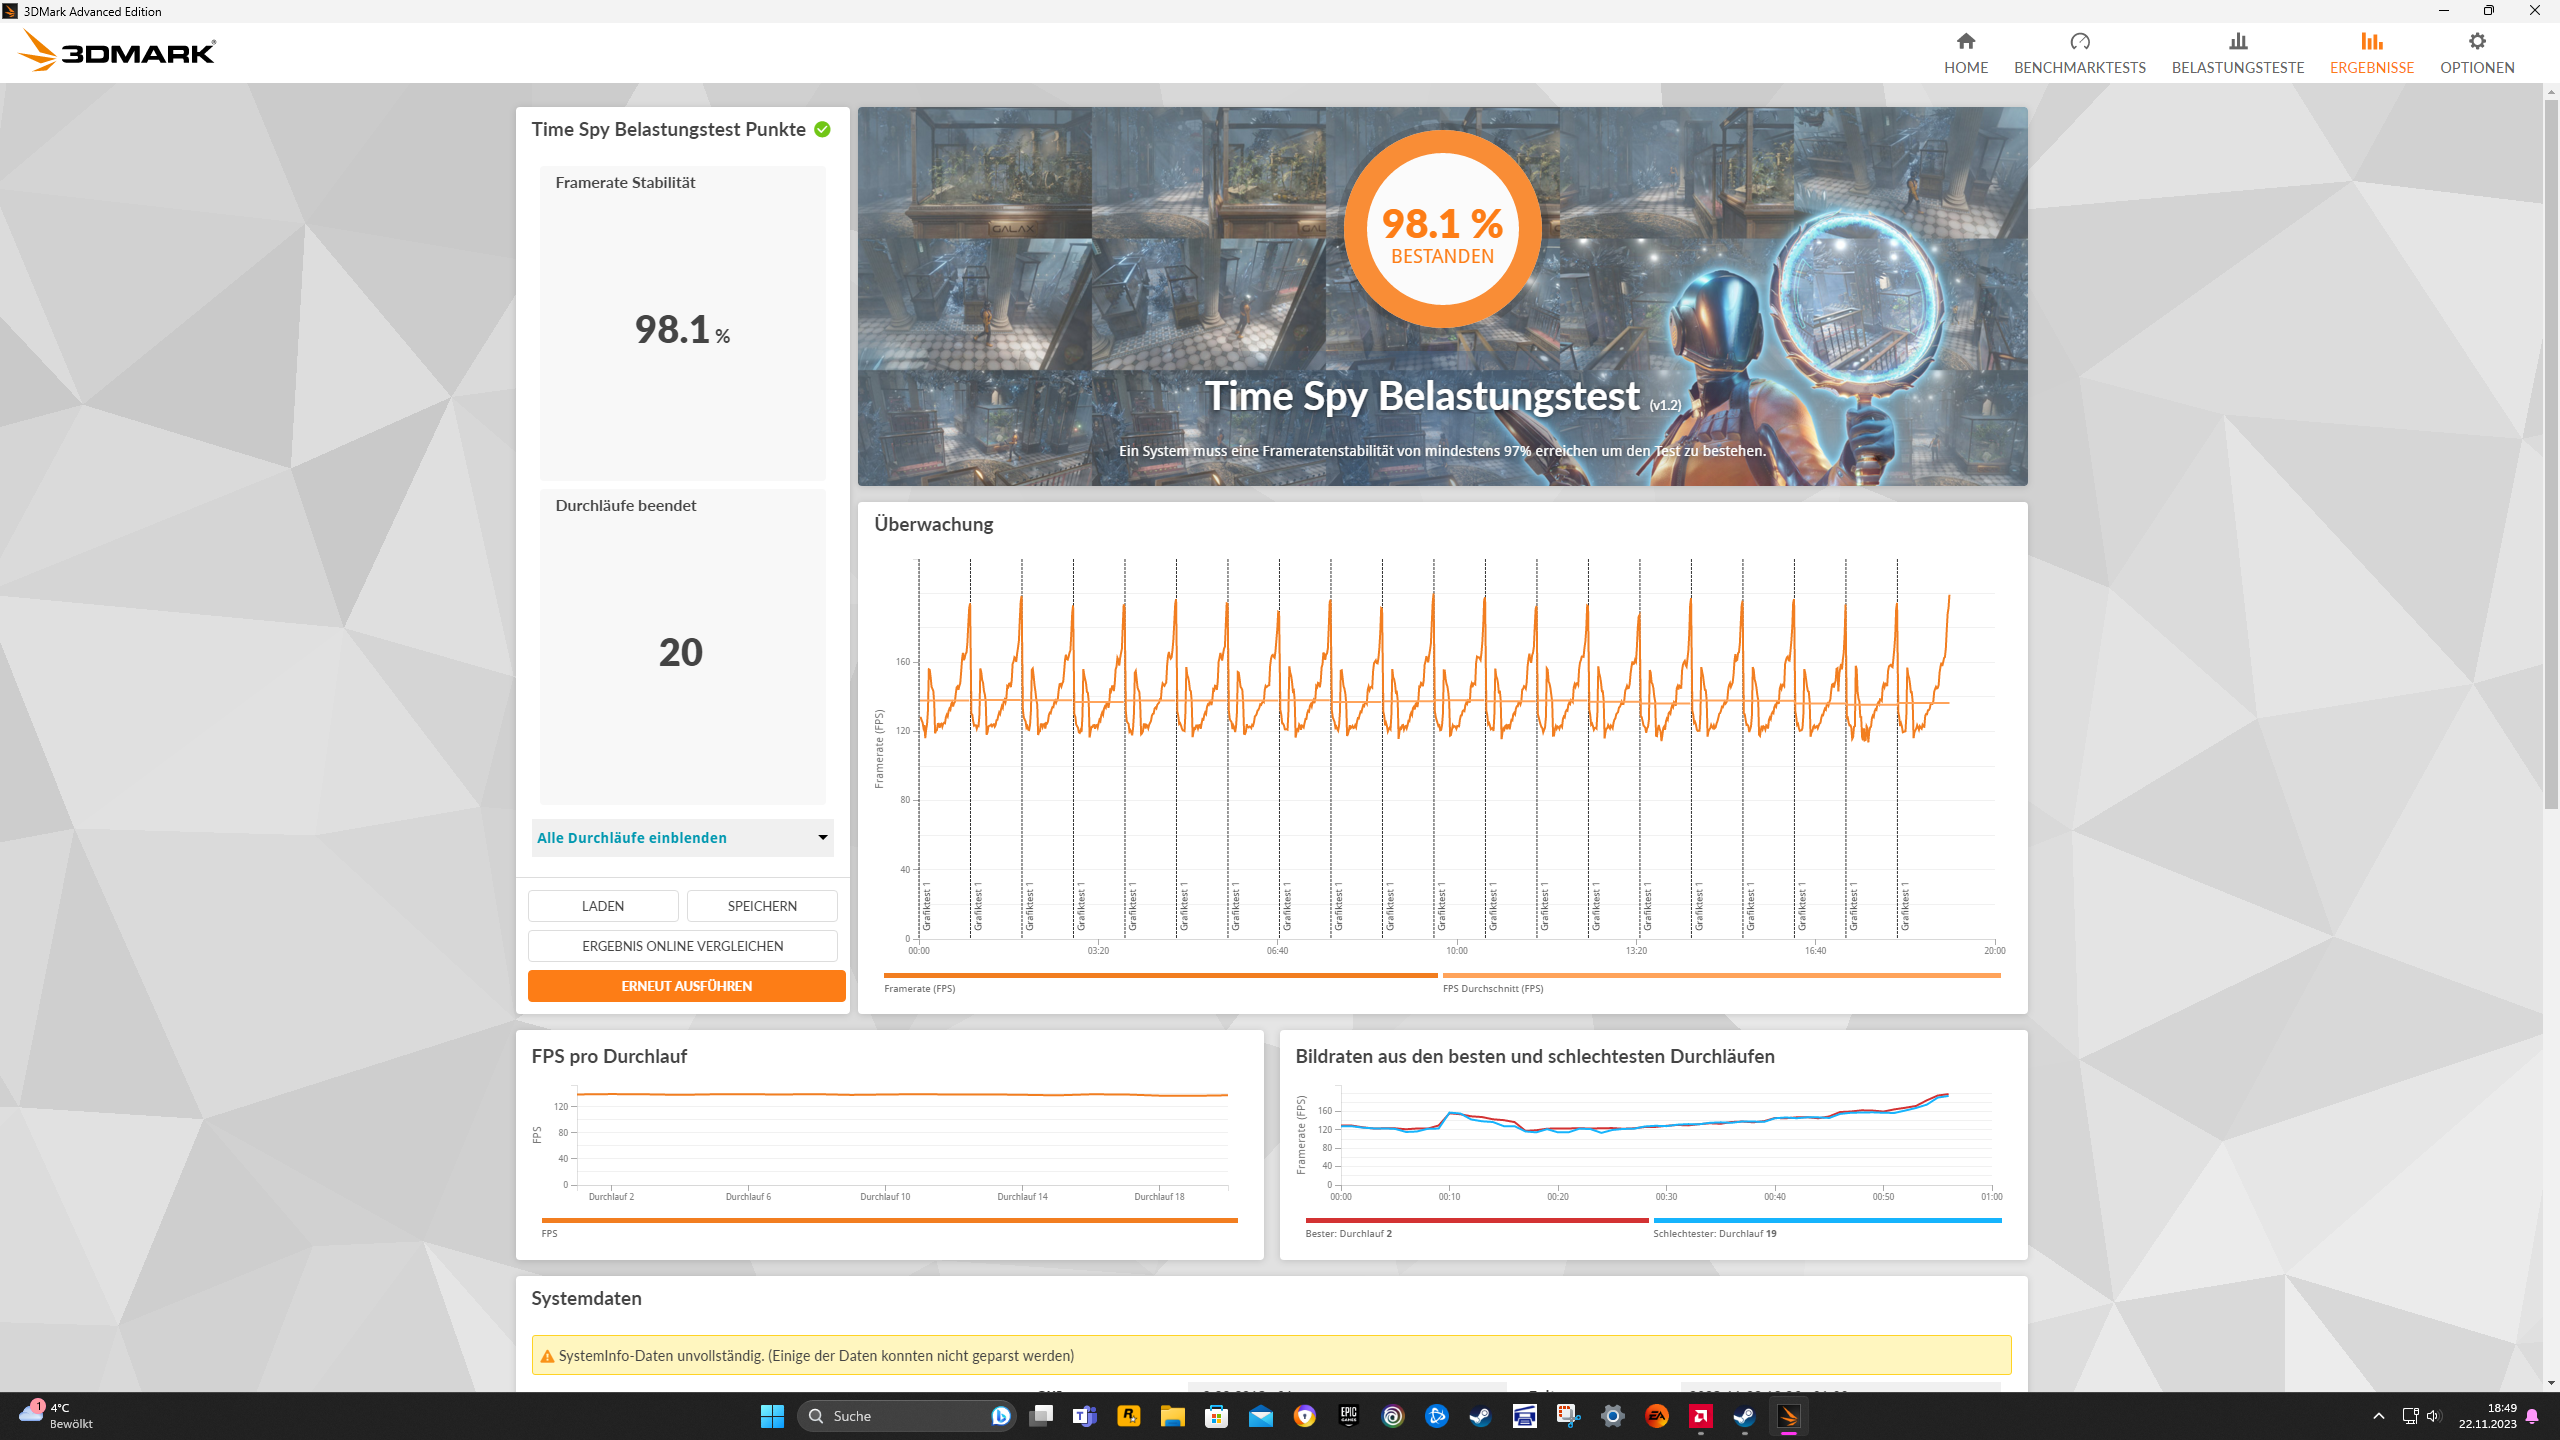Open OPTIONEN gear settings
This screenshot has height=1440, width=2560.
click(2476, 52)
